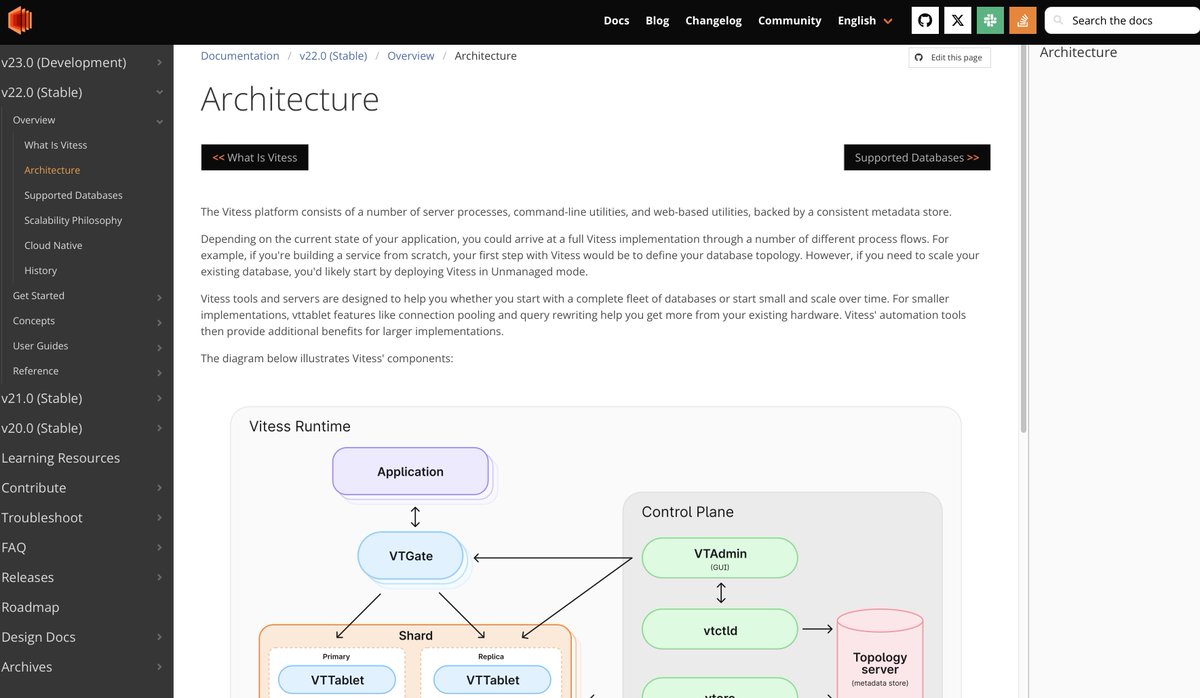Click the Documentation breadcrumb link
1200x698 pixels.
tap(240, 56)
